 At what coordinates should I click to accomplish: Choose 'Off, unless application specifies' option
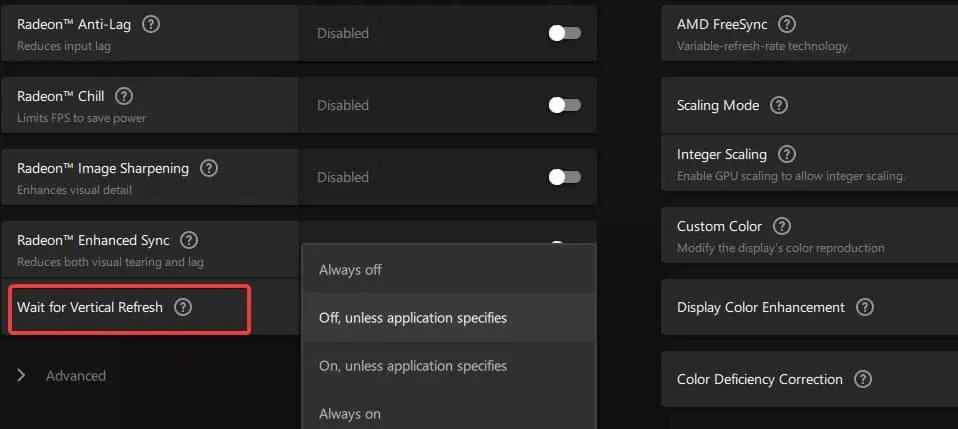coord(413,318)
